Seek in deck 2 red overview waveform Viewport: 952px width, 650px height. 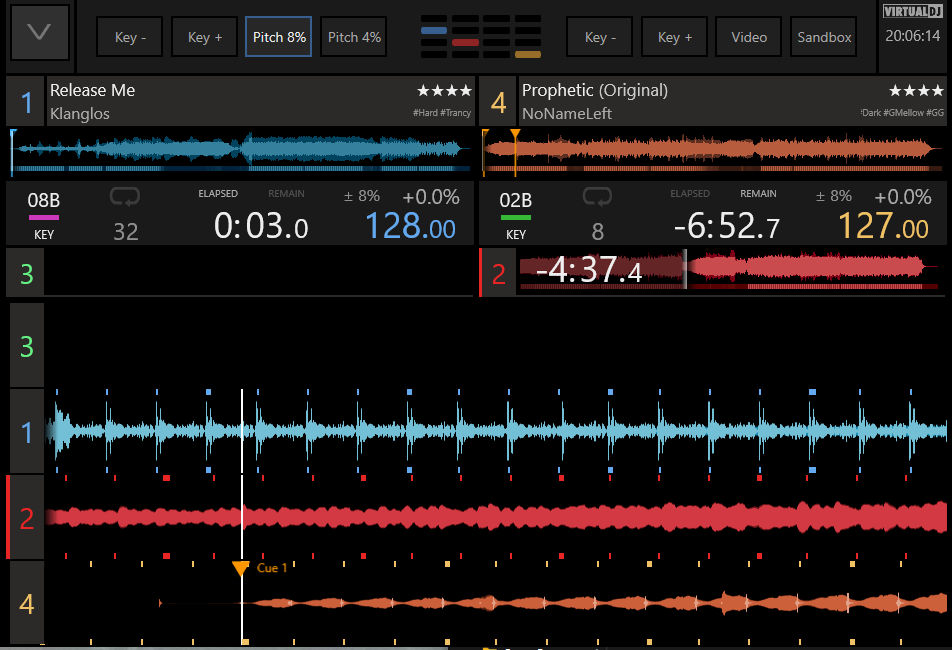tap(729, 269)
